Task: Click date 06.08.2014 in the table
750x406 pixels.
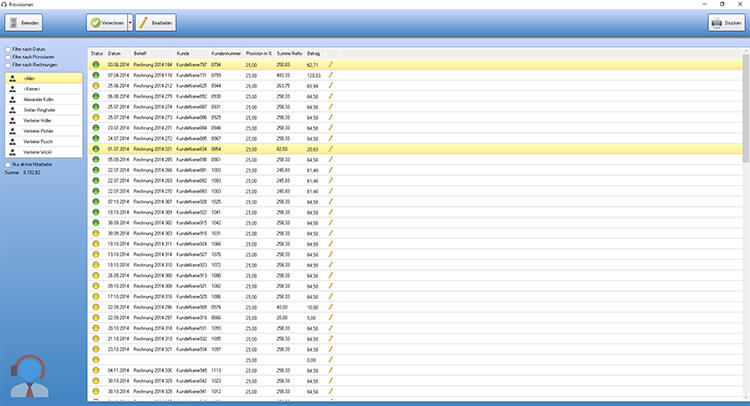Action: click(x=118, y=96)
